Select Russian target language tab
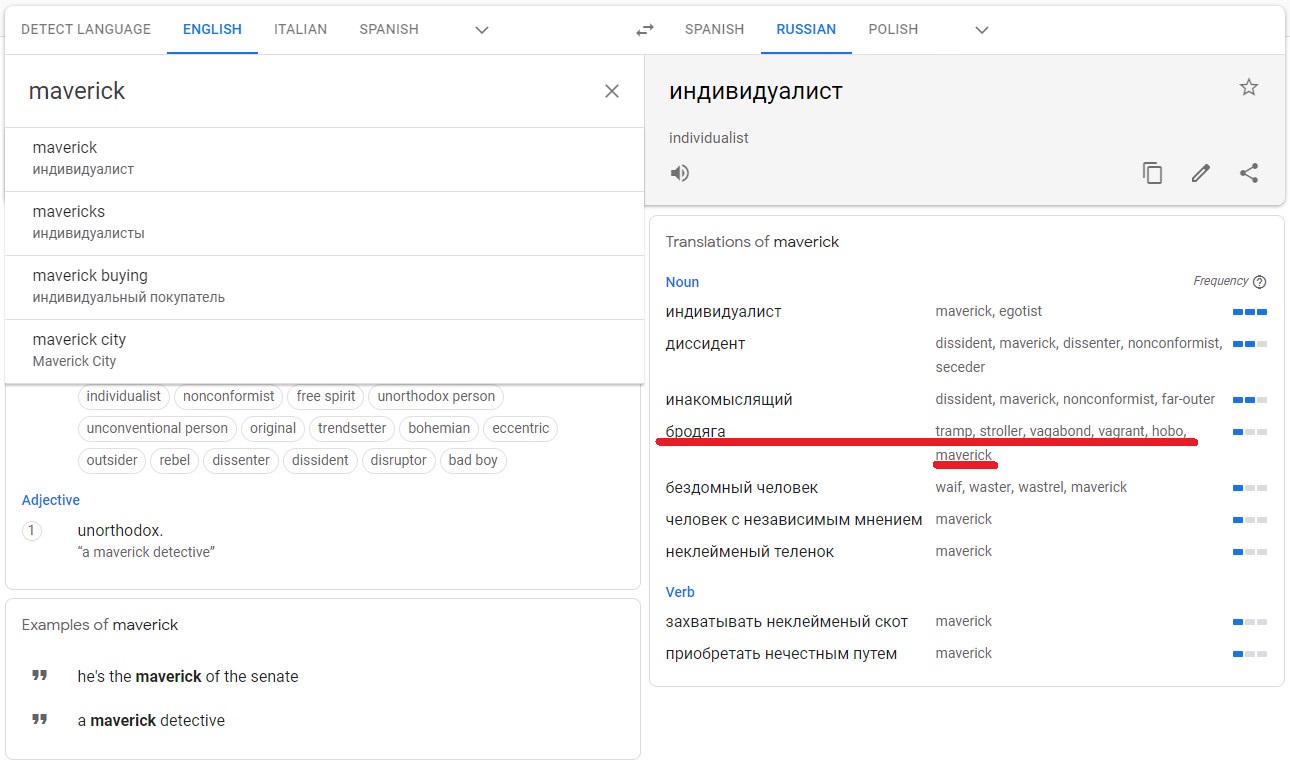 806,29
